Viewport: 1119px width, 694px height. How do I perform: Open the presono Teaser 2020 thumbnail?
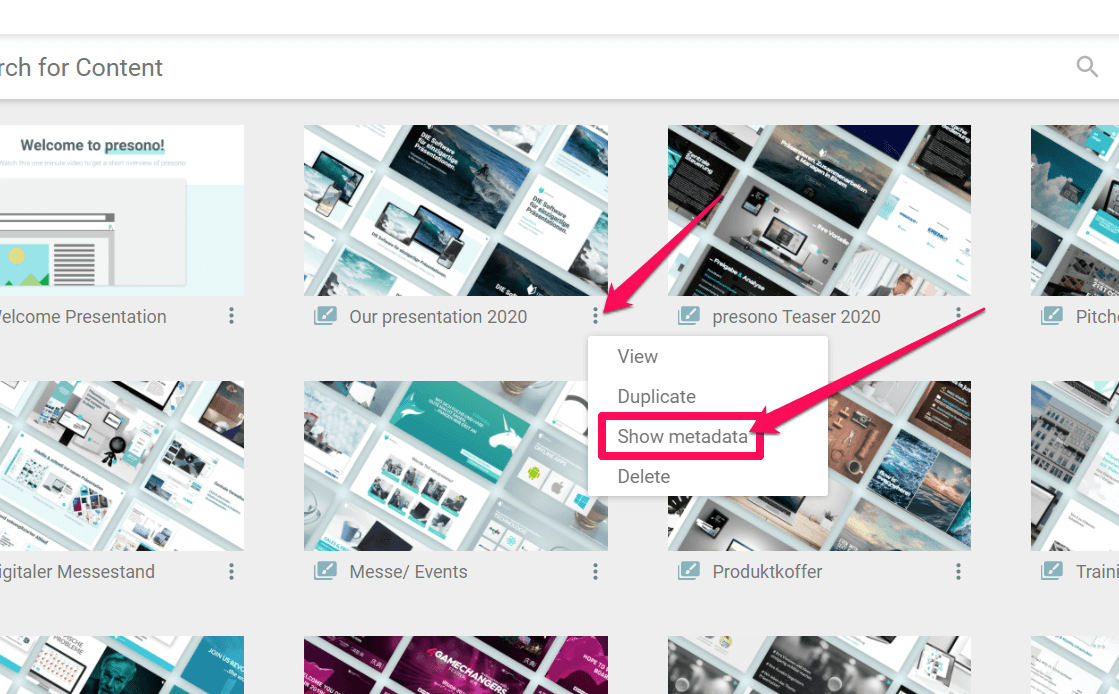coord(819,211)
